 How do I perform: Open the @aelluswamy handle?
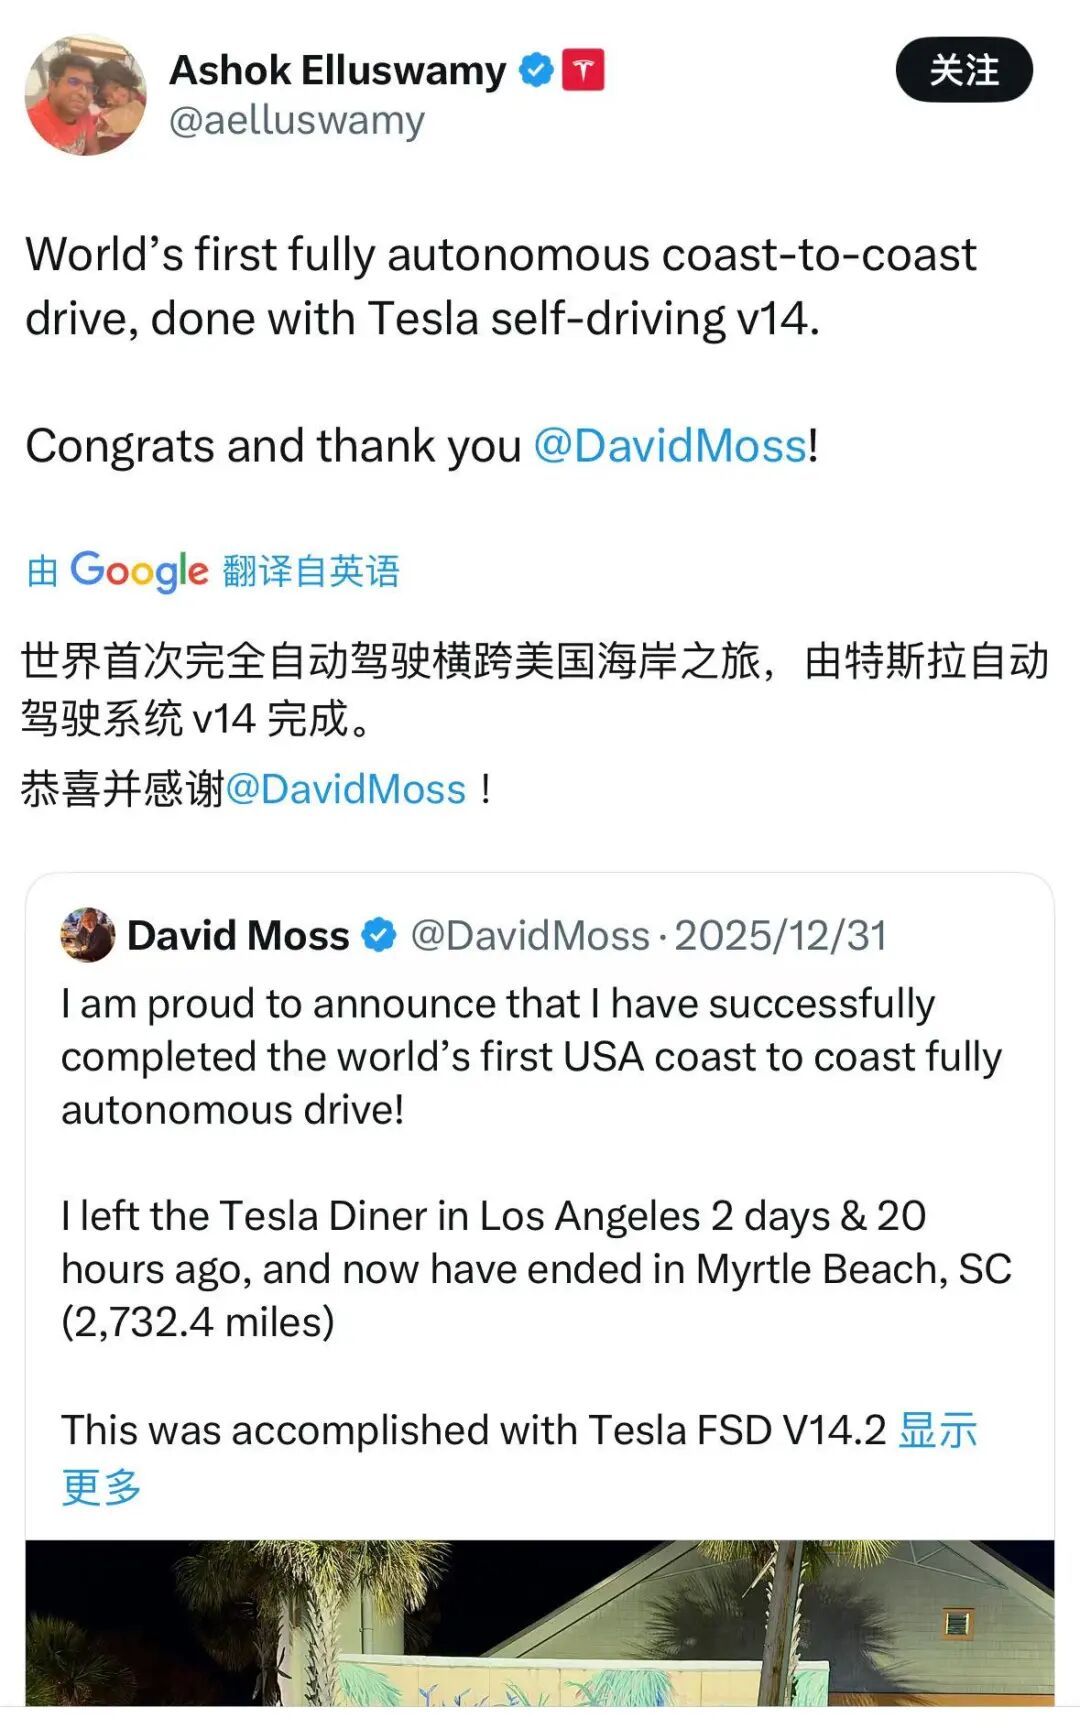click(297, 120)
